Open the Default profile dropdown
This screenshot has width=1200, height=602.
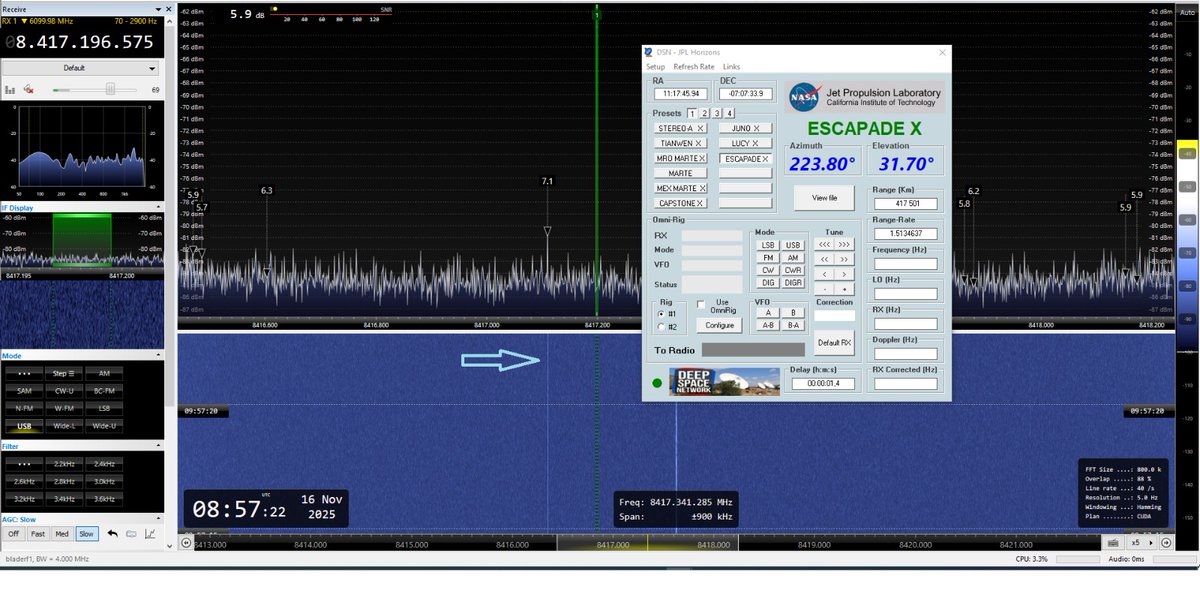tap(80, 68)
